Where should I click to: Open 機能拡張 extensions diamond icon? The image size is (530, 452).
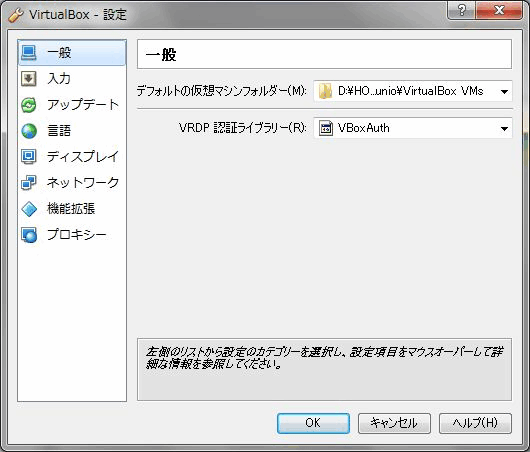pos(29,209)
